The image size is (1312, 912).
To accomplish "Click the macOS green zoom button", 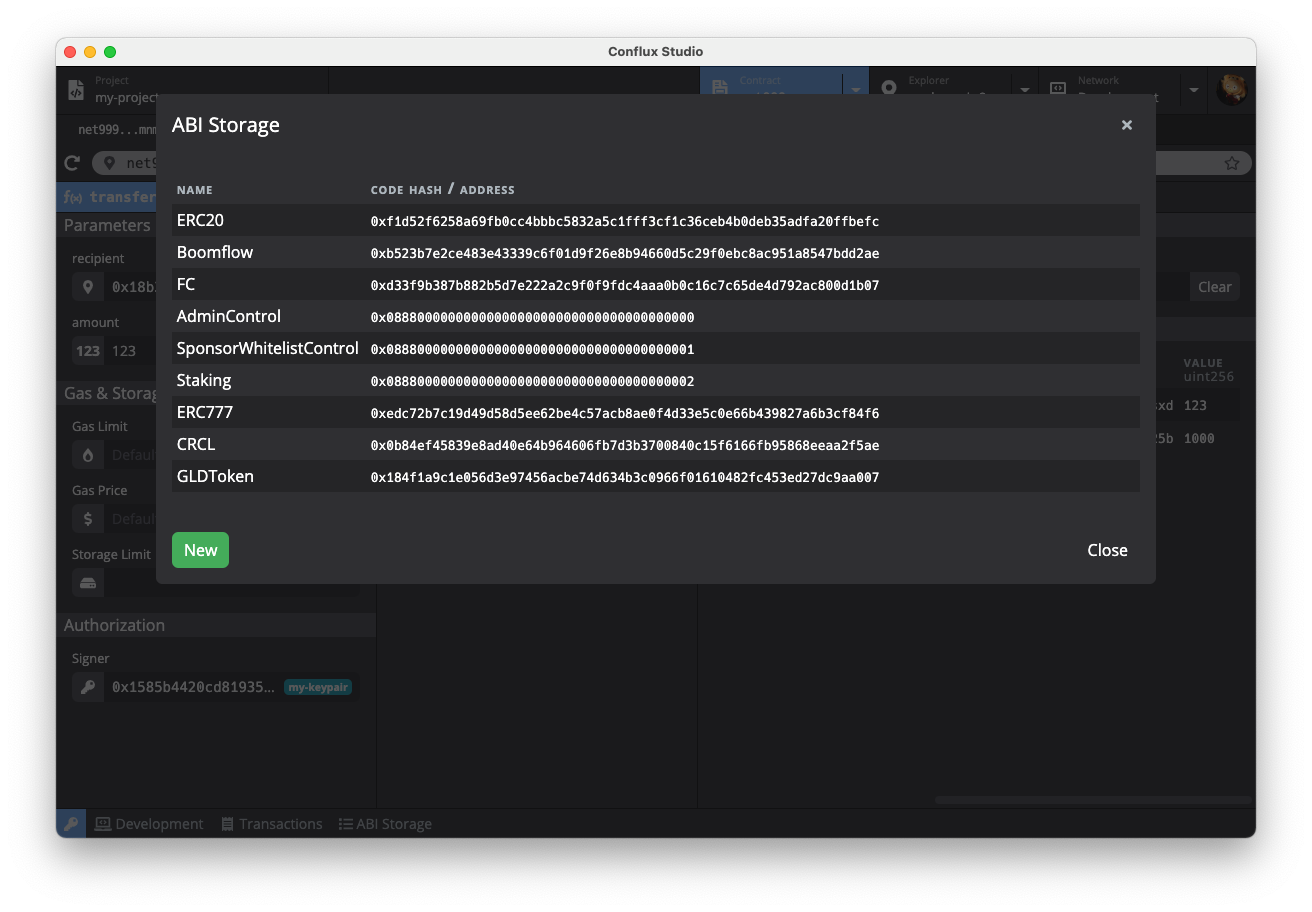I will click(x=110, y=52).
